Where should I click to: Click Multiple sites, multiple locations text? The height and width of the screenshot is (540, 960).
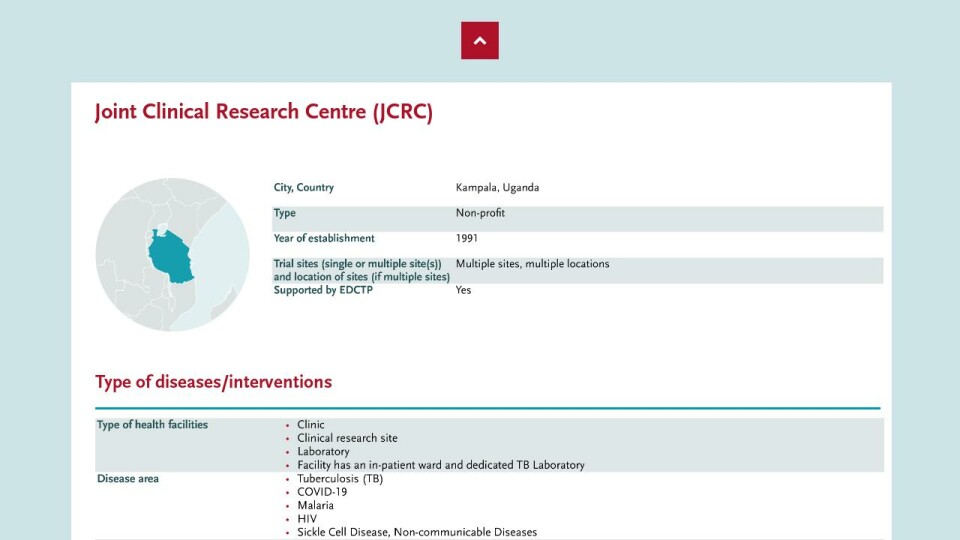pyautogui.click(x=532, y=264)
